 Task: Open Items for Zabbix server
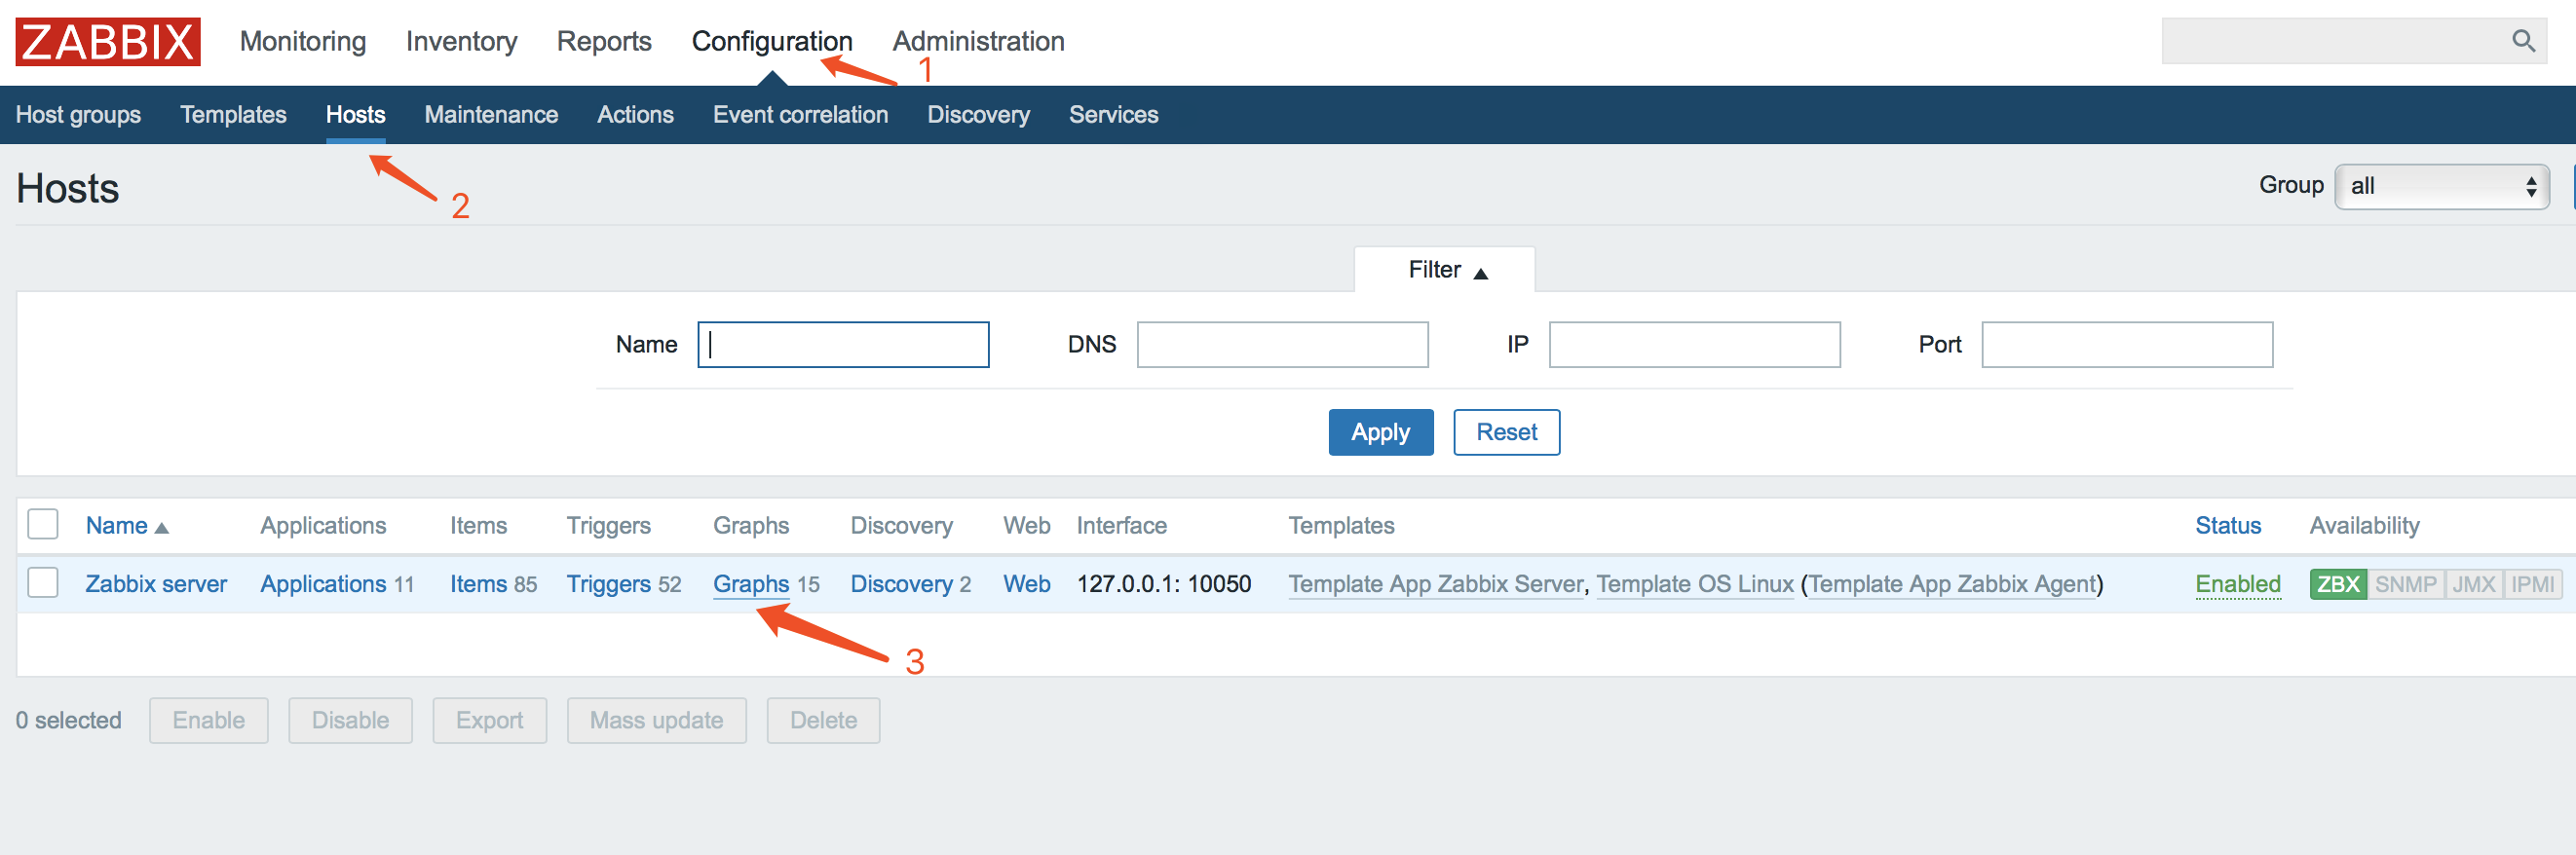coord(478,584)
